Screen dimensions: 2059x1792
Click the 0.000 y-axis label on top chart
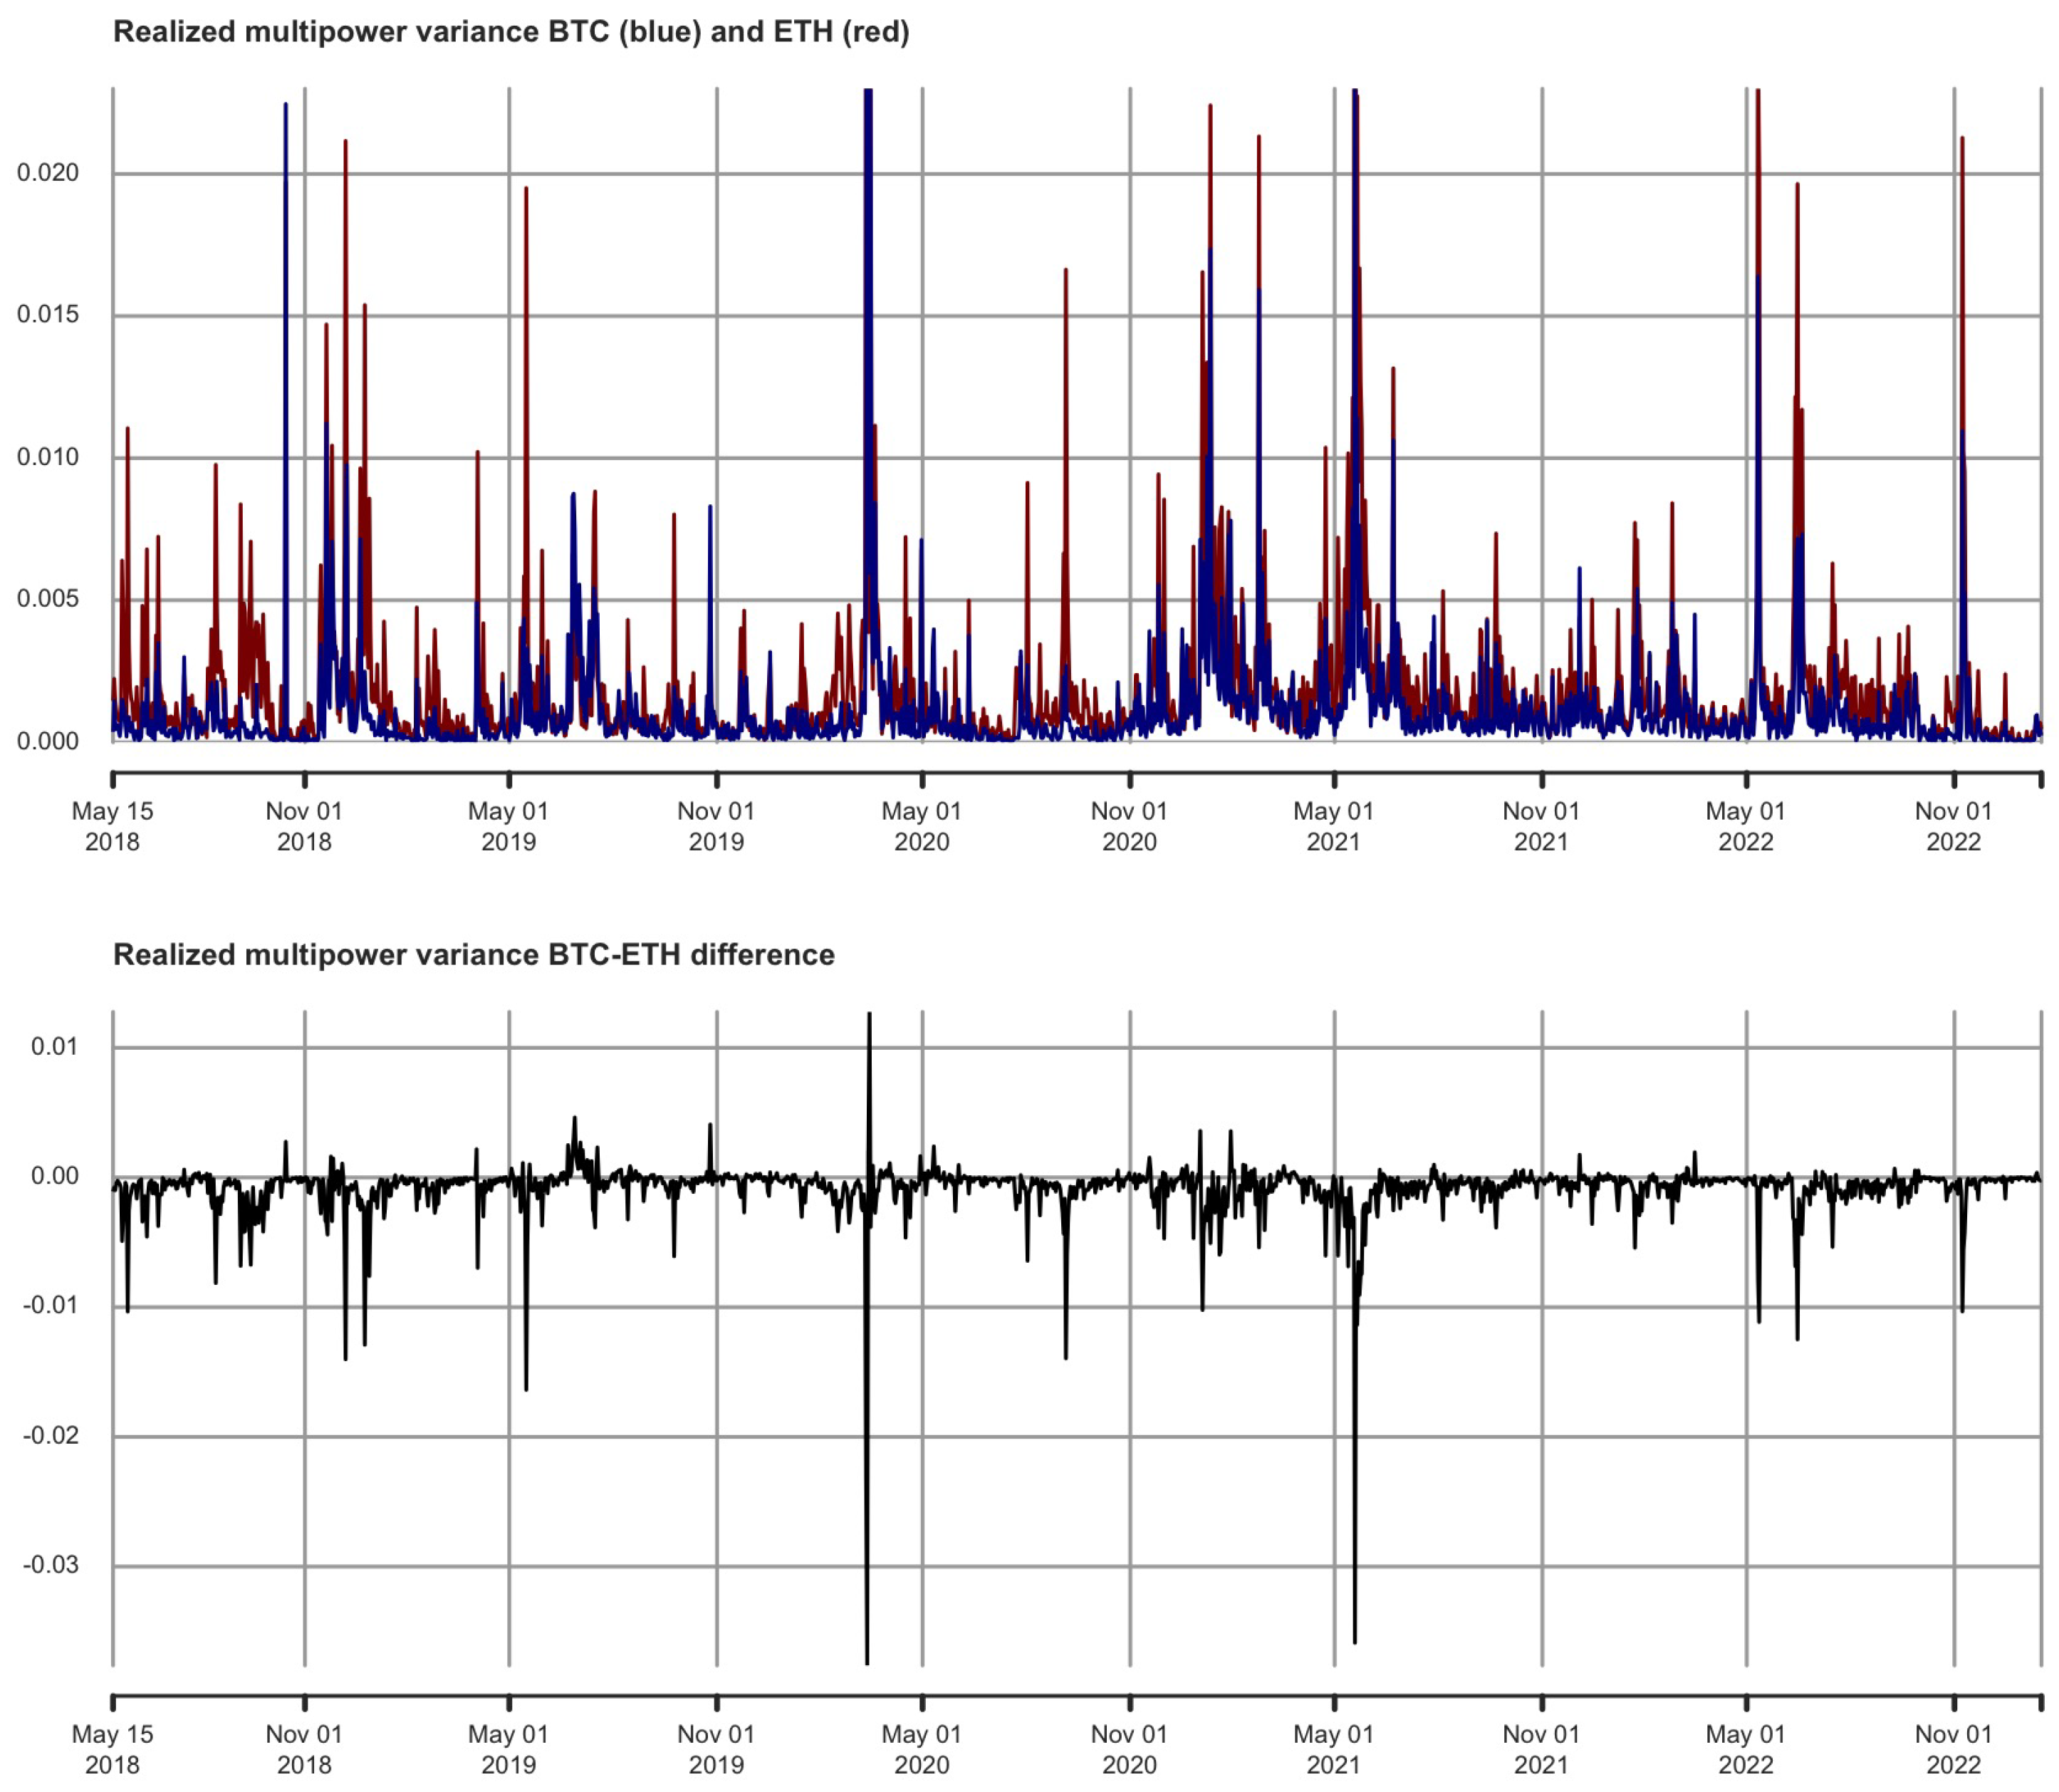[x=47, y=741]
